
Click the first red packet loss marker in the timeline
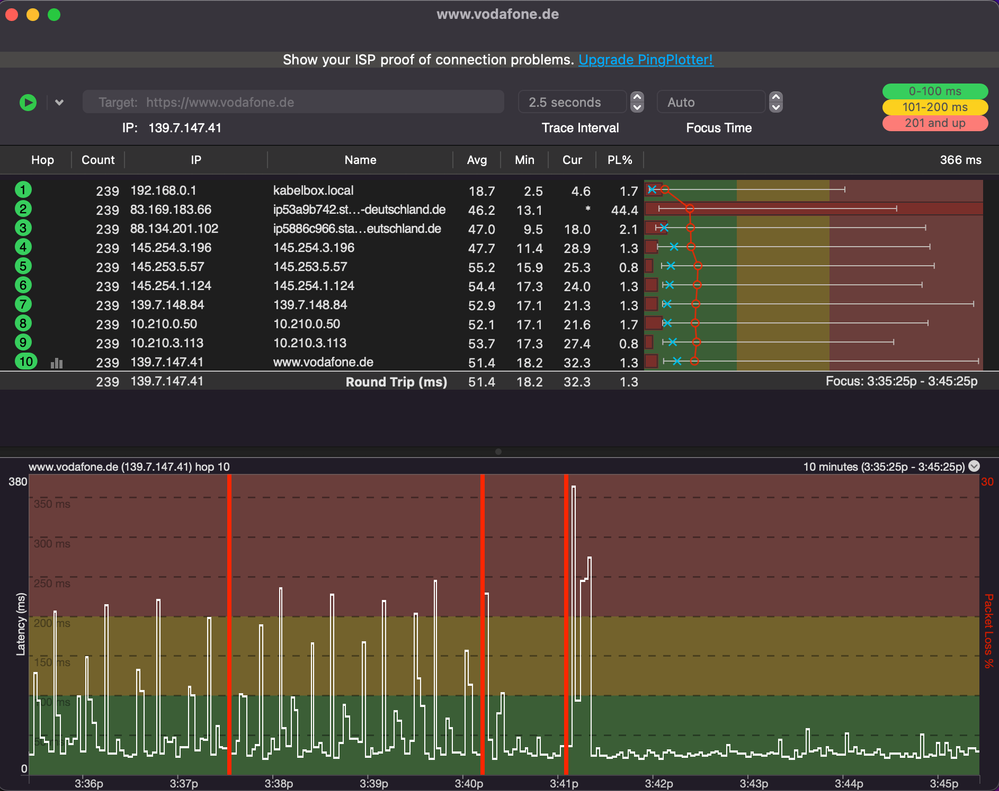tap(229, 624)
